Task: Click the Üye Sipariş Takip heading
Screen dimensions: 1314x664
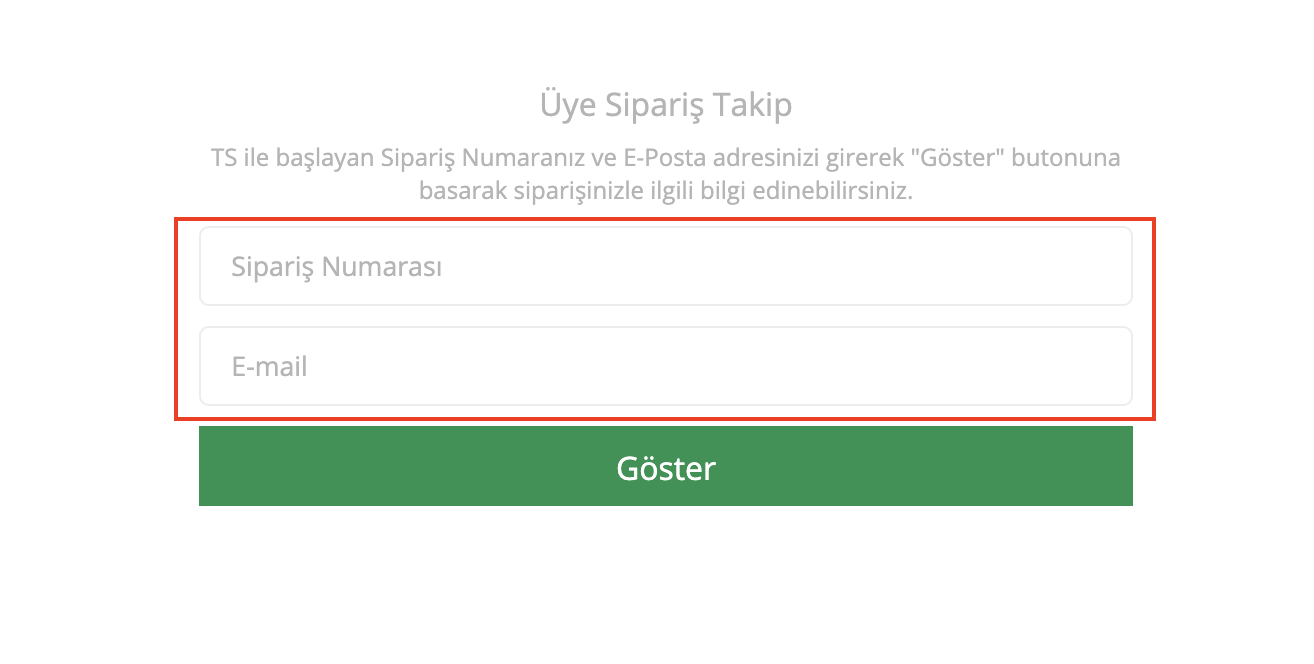Action: [666, 105]
